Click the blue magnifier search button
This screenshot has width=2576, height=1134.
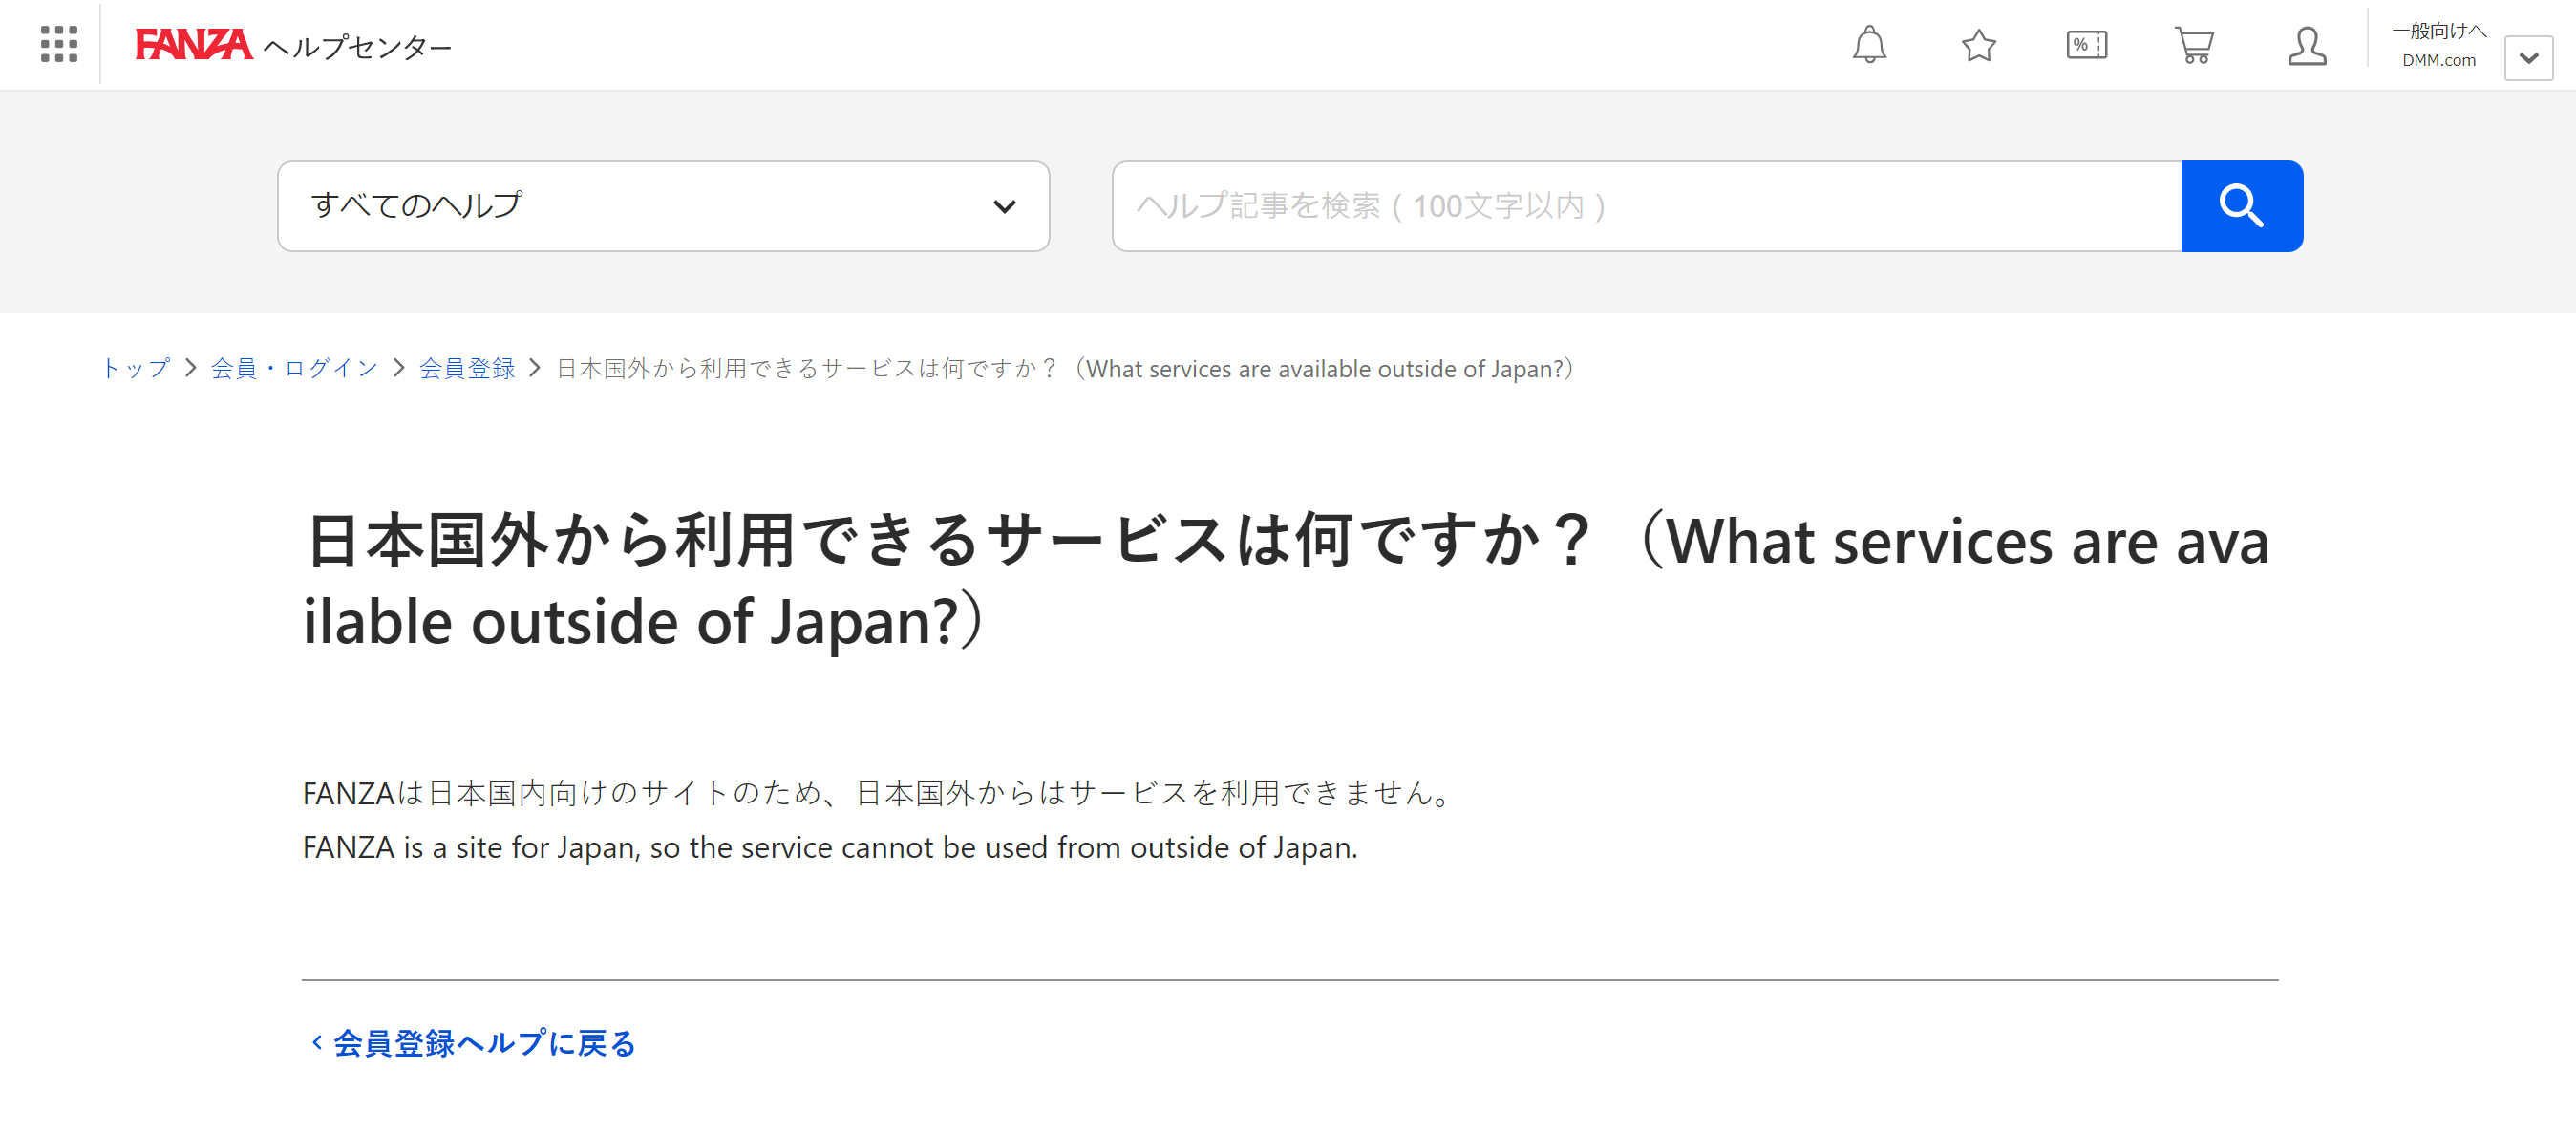coord(2241,206)
